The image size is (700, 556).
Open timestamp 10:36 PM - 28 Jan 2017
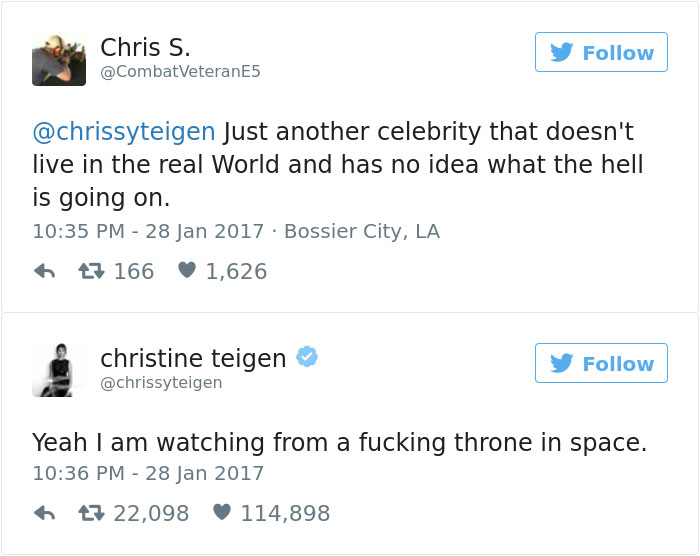[x=148, y=473]
